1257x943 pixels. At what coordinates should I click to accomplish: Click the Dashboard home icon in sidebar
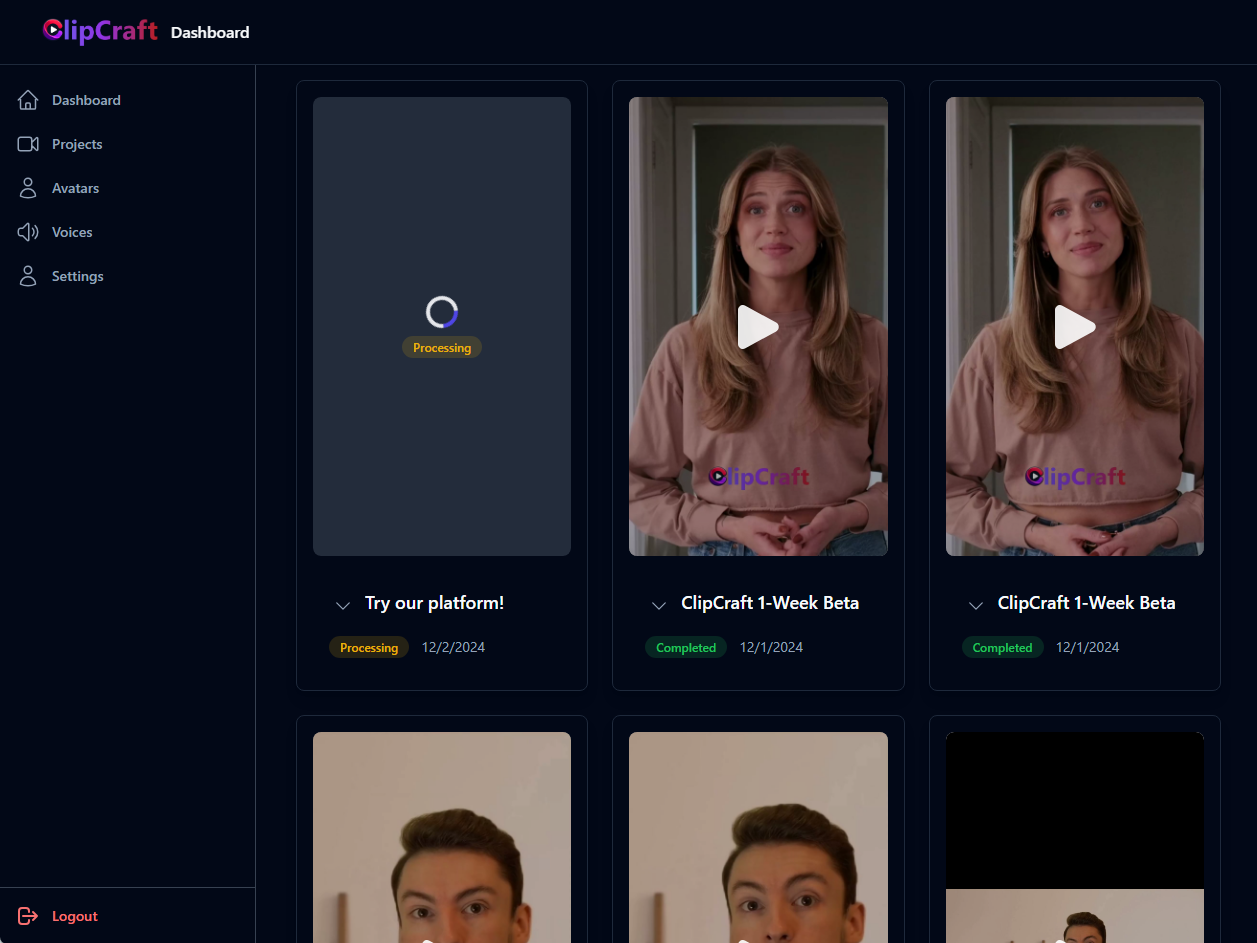coord(28,100)
